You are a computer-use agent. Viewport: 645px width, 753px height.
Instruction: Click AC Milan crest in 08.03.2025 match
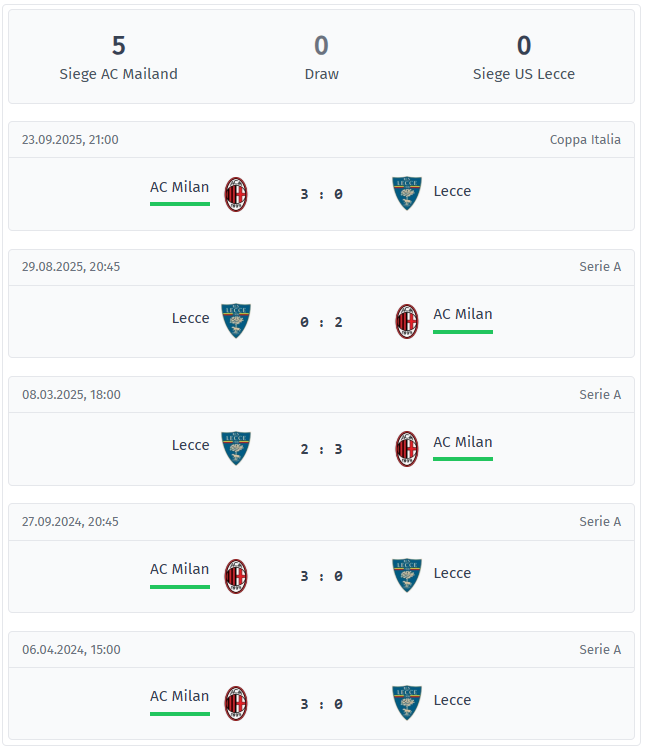tap(406, 448)
